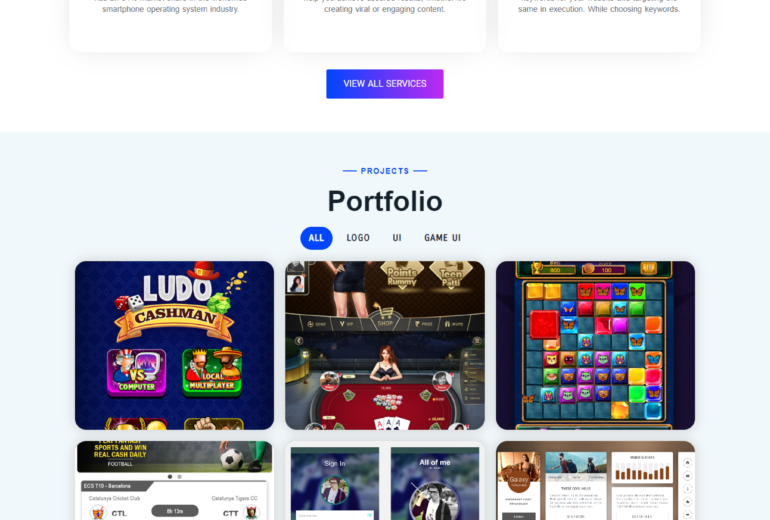This screenshot has width=770, height=520.
Task: Open the Ludo Cashman project thumbnail
Action: click(x=174, y=345)
